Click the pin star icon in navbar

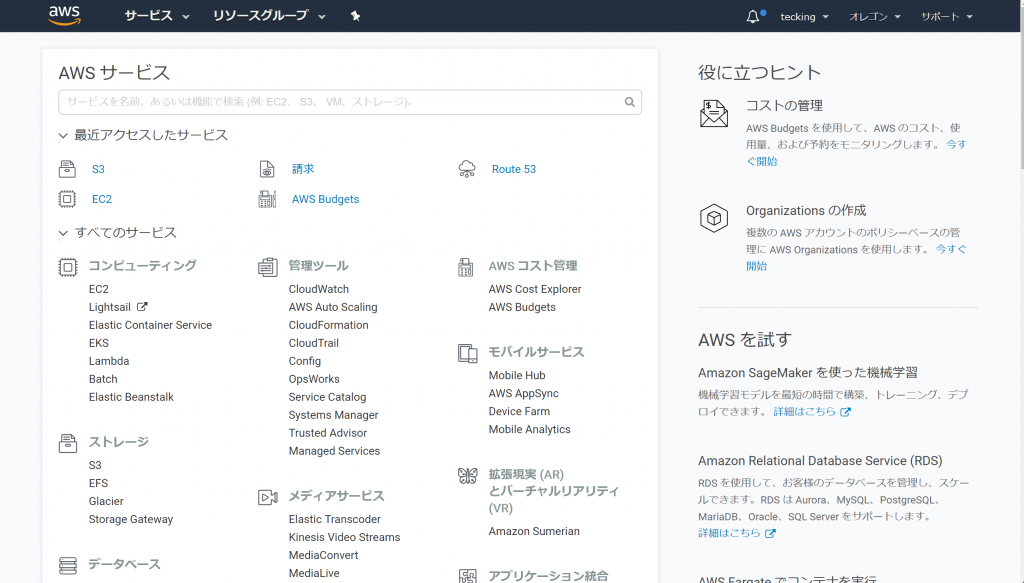(x=355, y=16)
